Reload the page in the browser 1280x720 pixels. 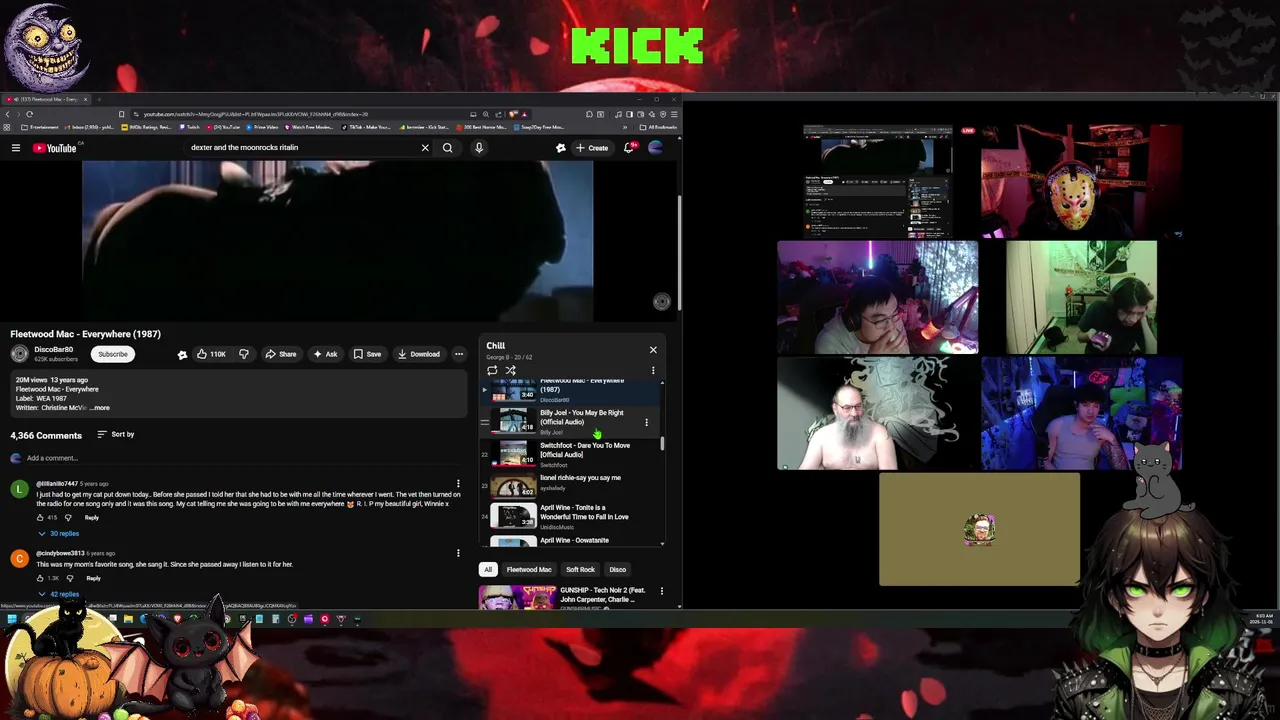(x=29, y=114)
